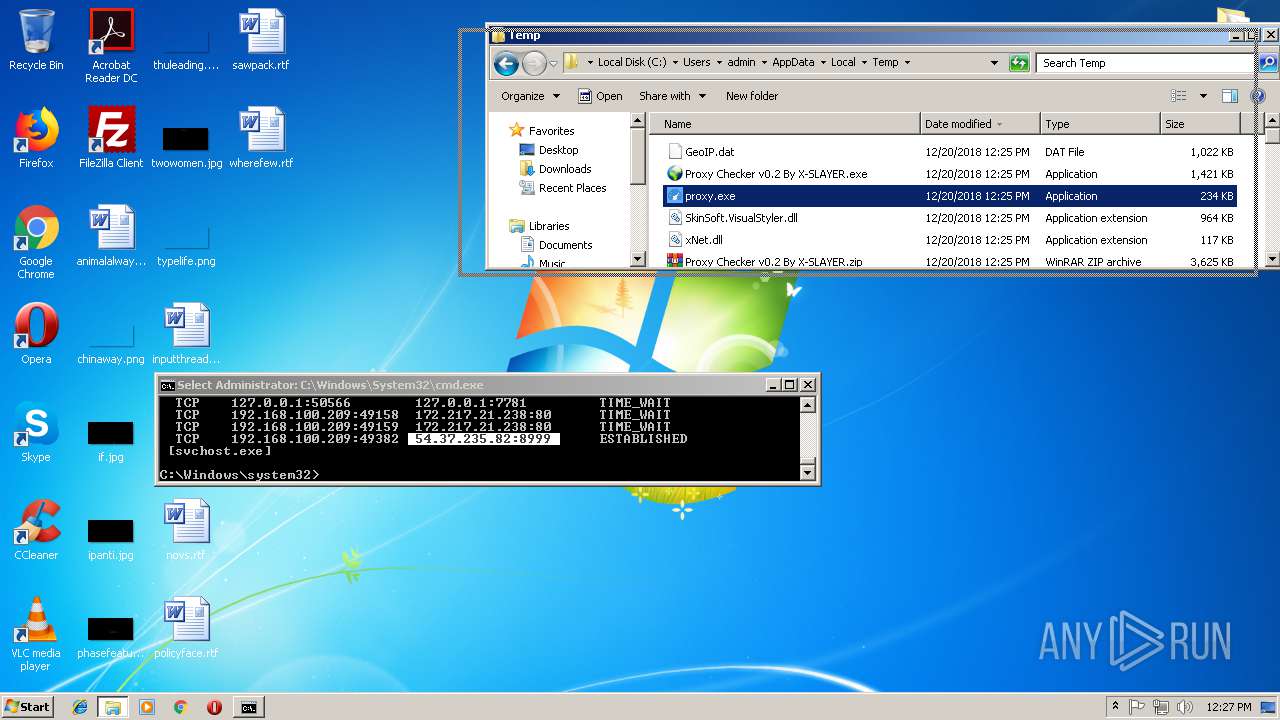Click Local in the address breadcrumb
The width and height of the screenshot is (1280, 720).
pyautogui.click(x=843, y=62)
